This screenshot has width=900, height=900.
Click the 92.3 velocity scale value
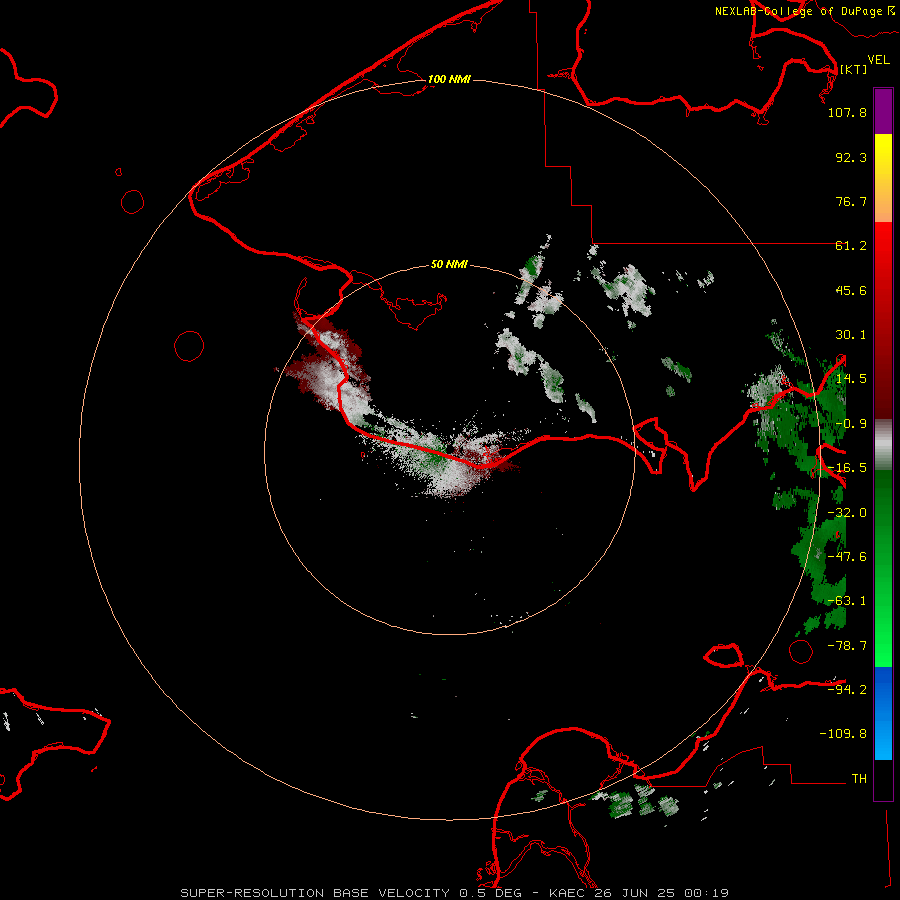pos(851,157)
